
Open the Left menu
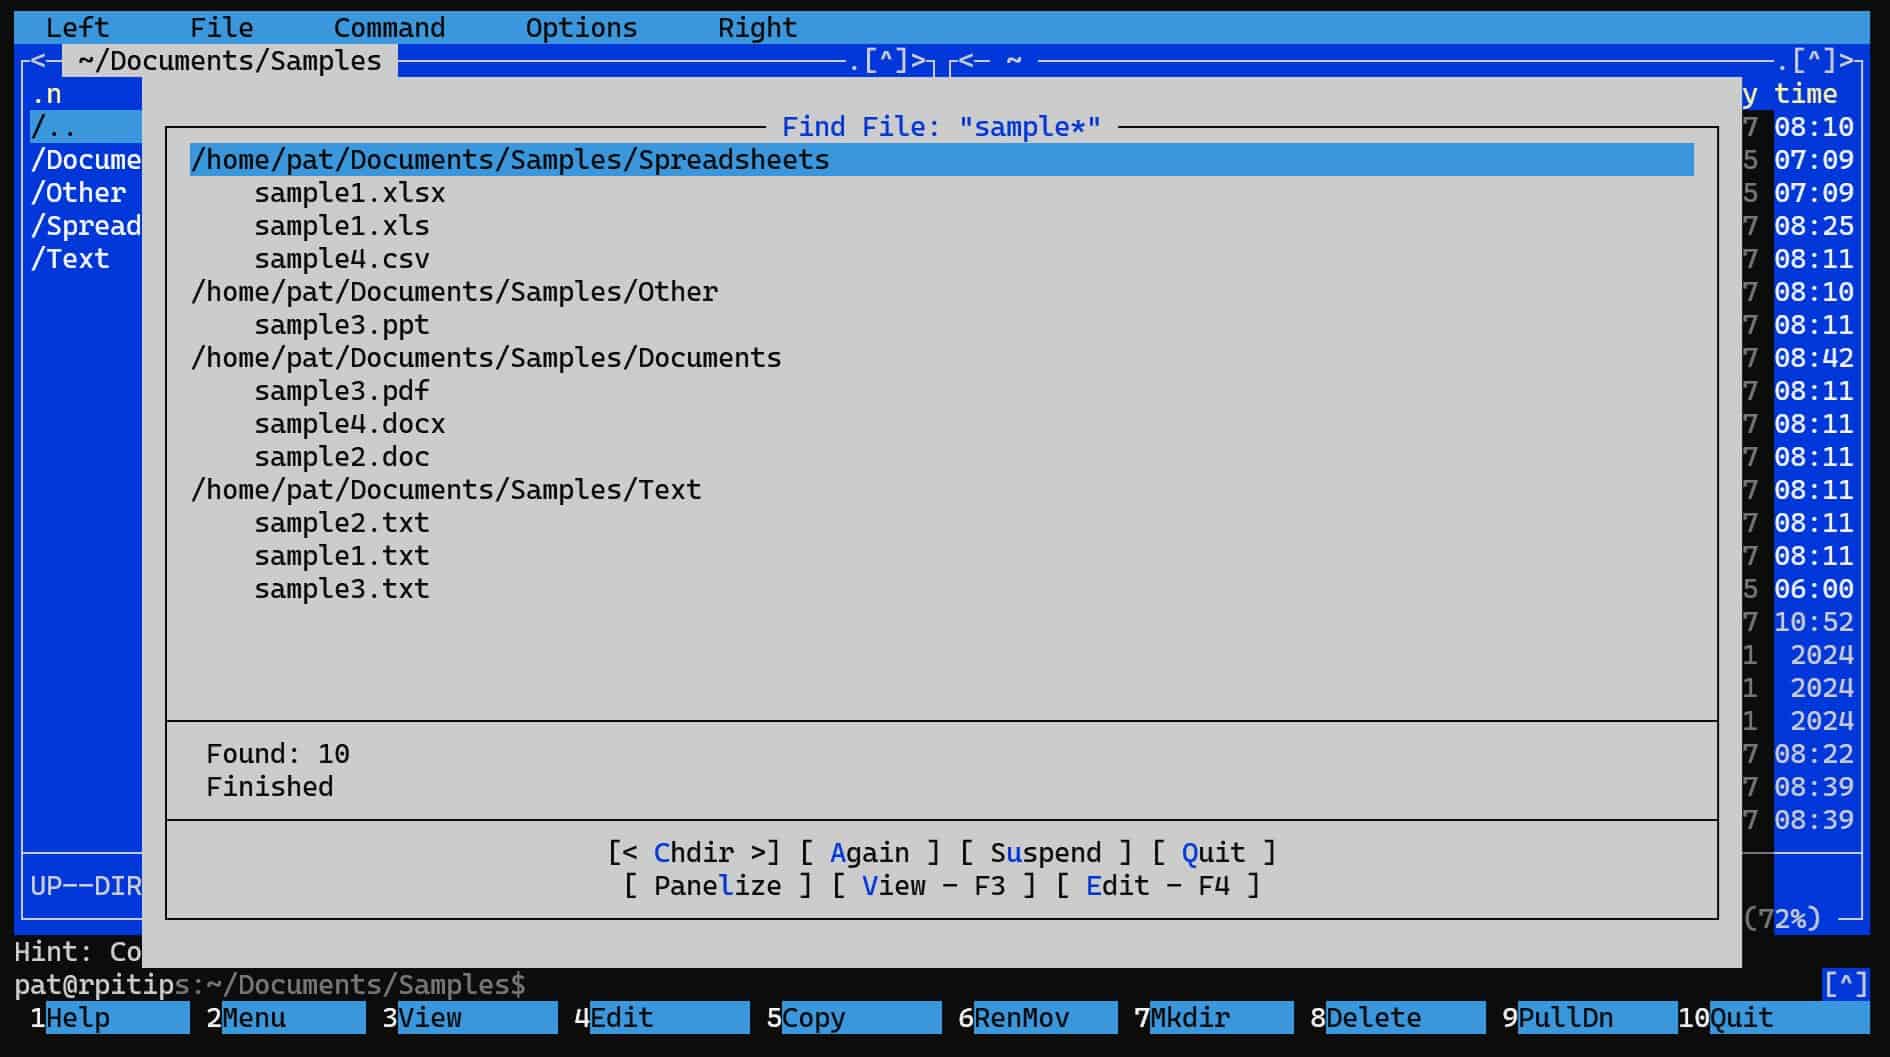point(77,28)
